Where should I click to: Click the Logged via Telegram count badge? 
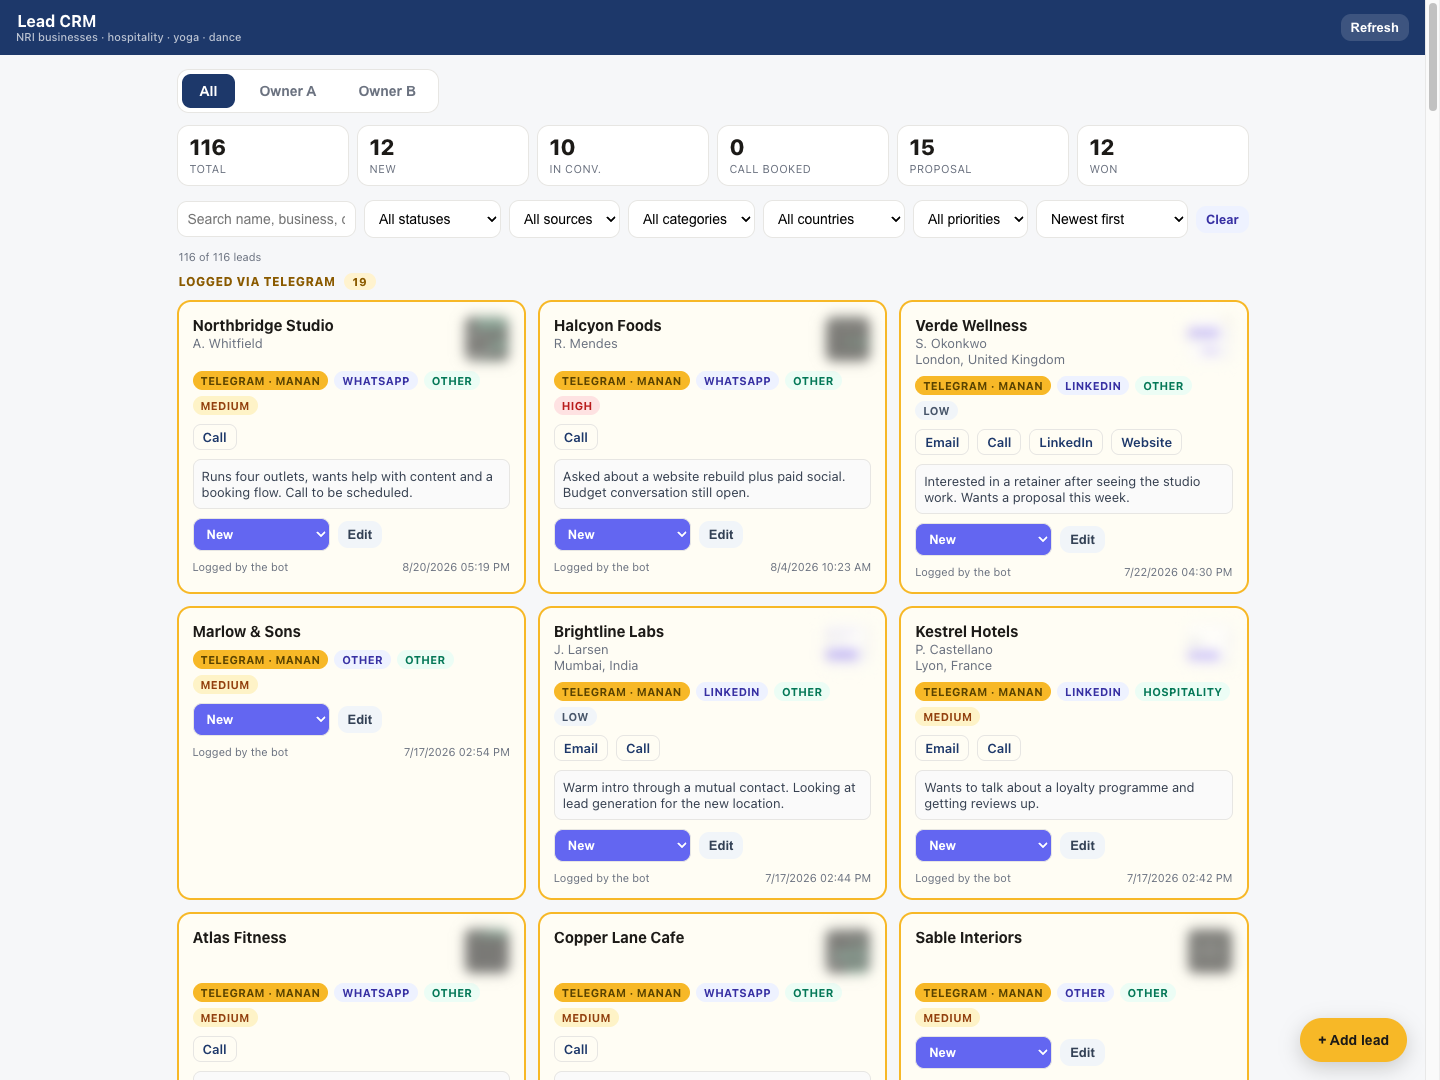(x=360, y=282)
